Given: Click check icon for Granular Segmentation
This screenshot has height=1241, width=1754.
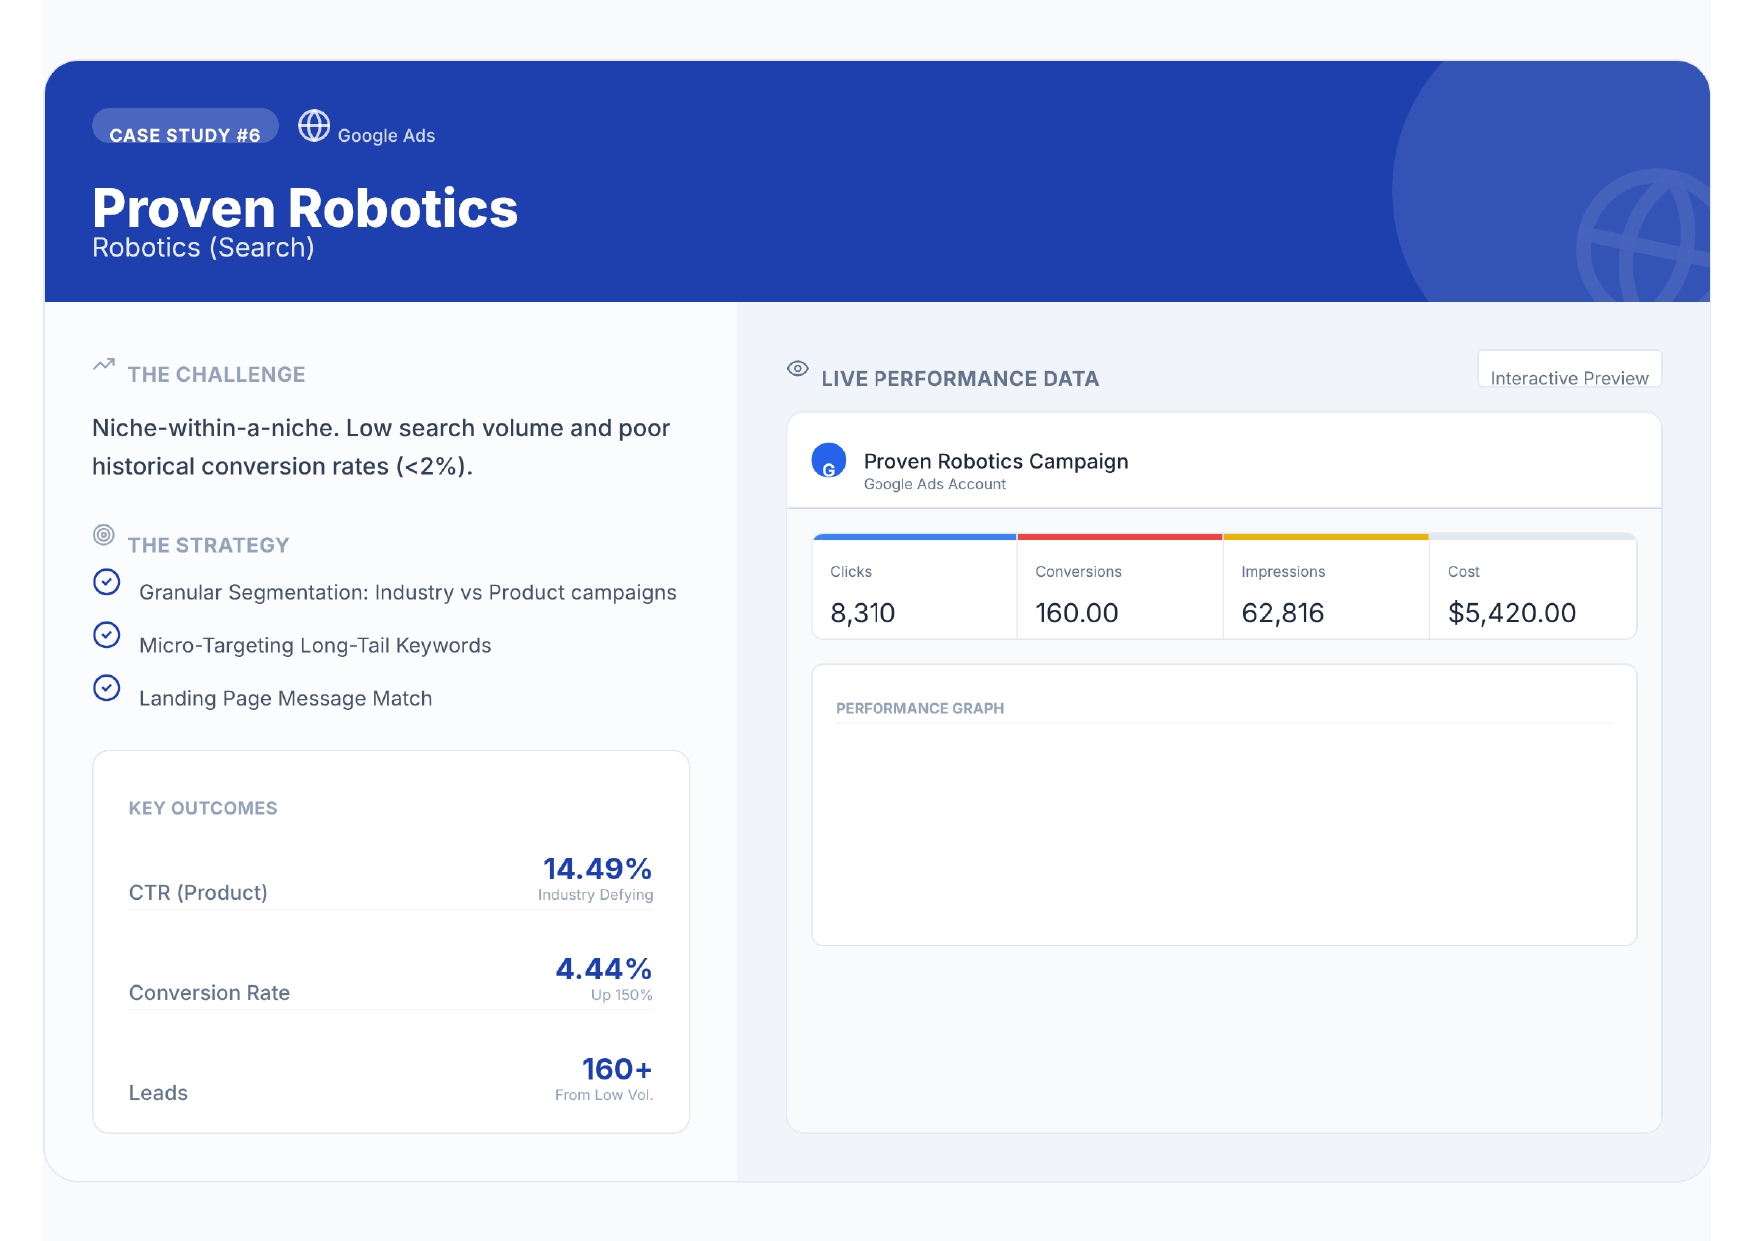Looking at the screenshot, I should (107, 582).
